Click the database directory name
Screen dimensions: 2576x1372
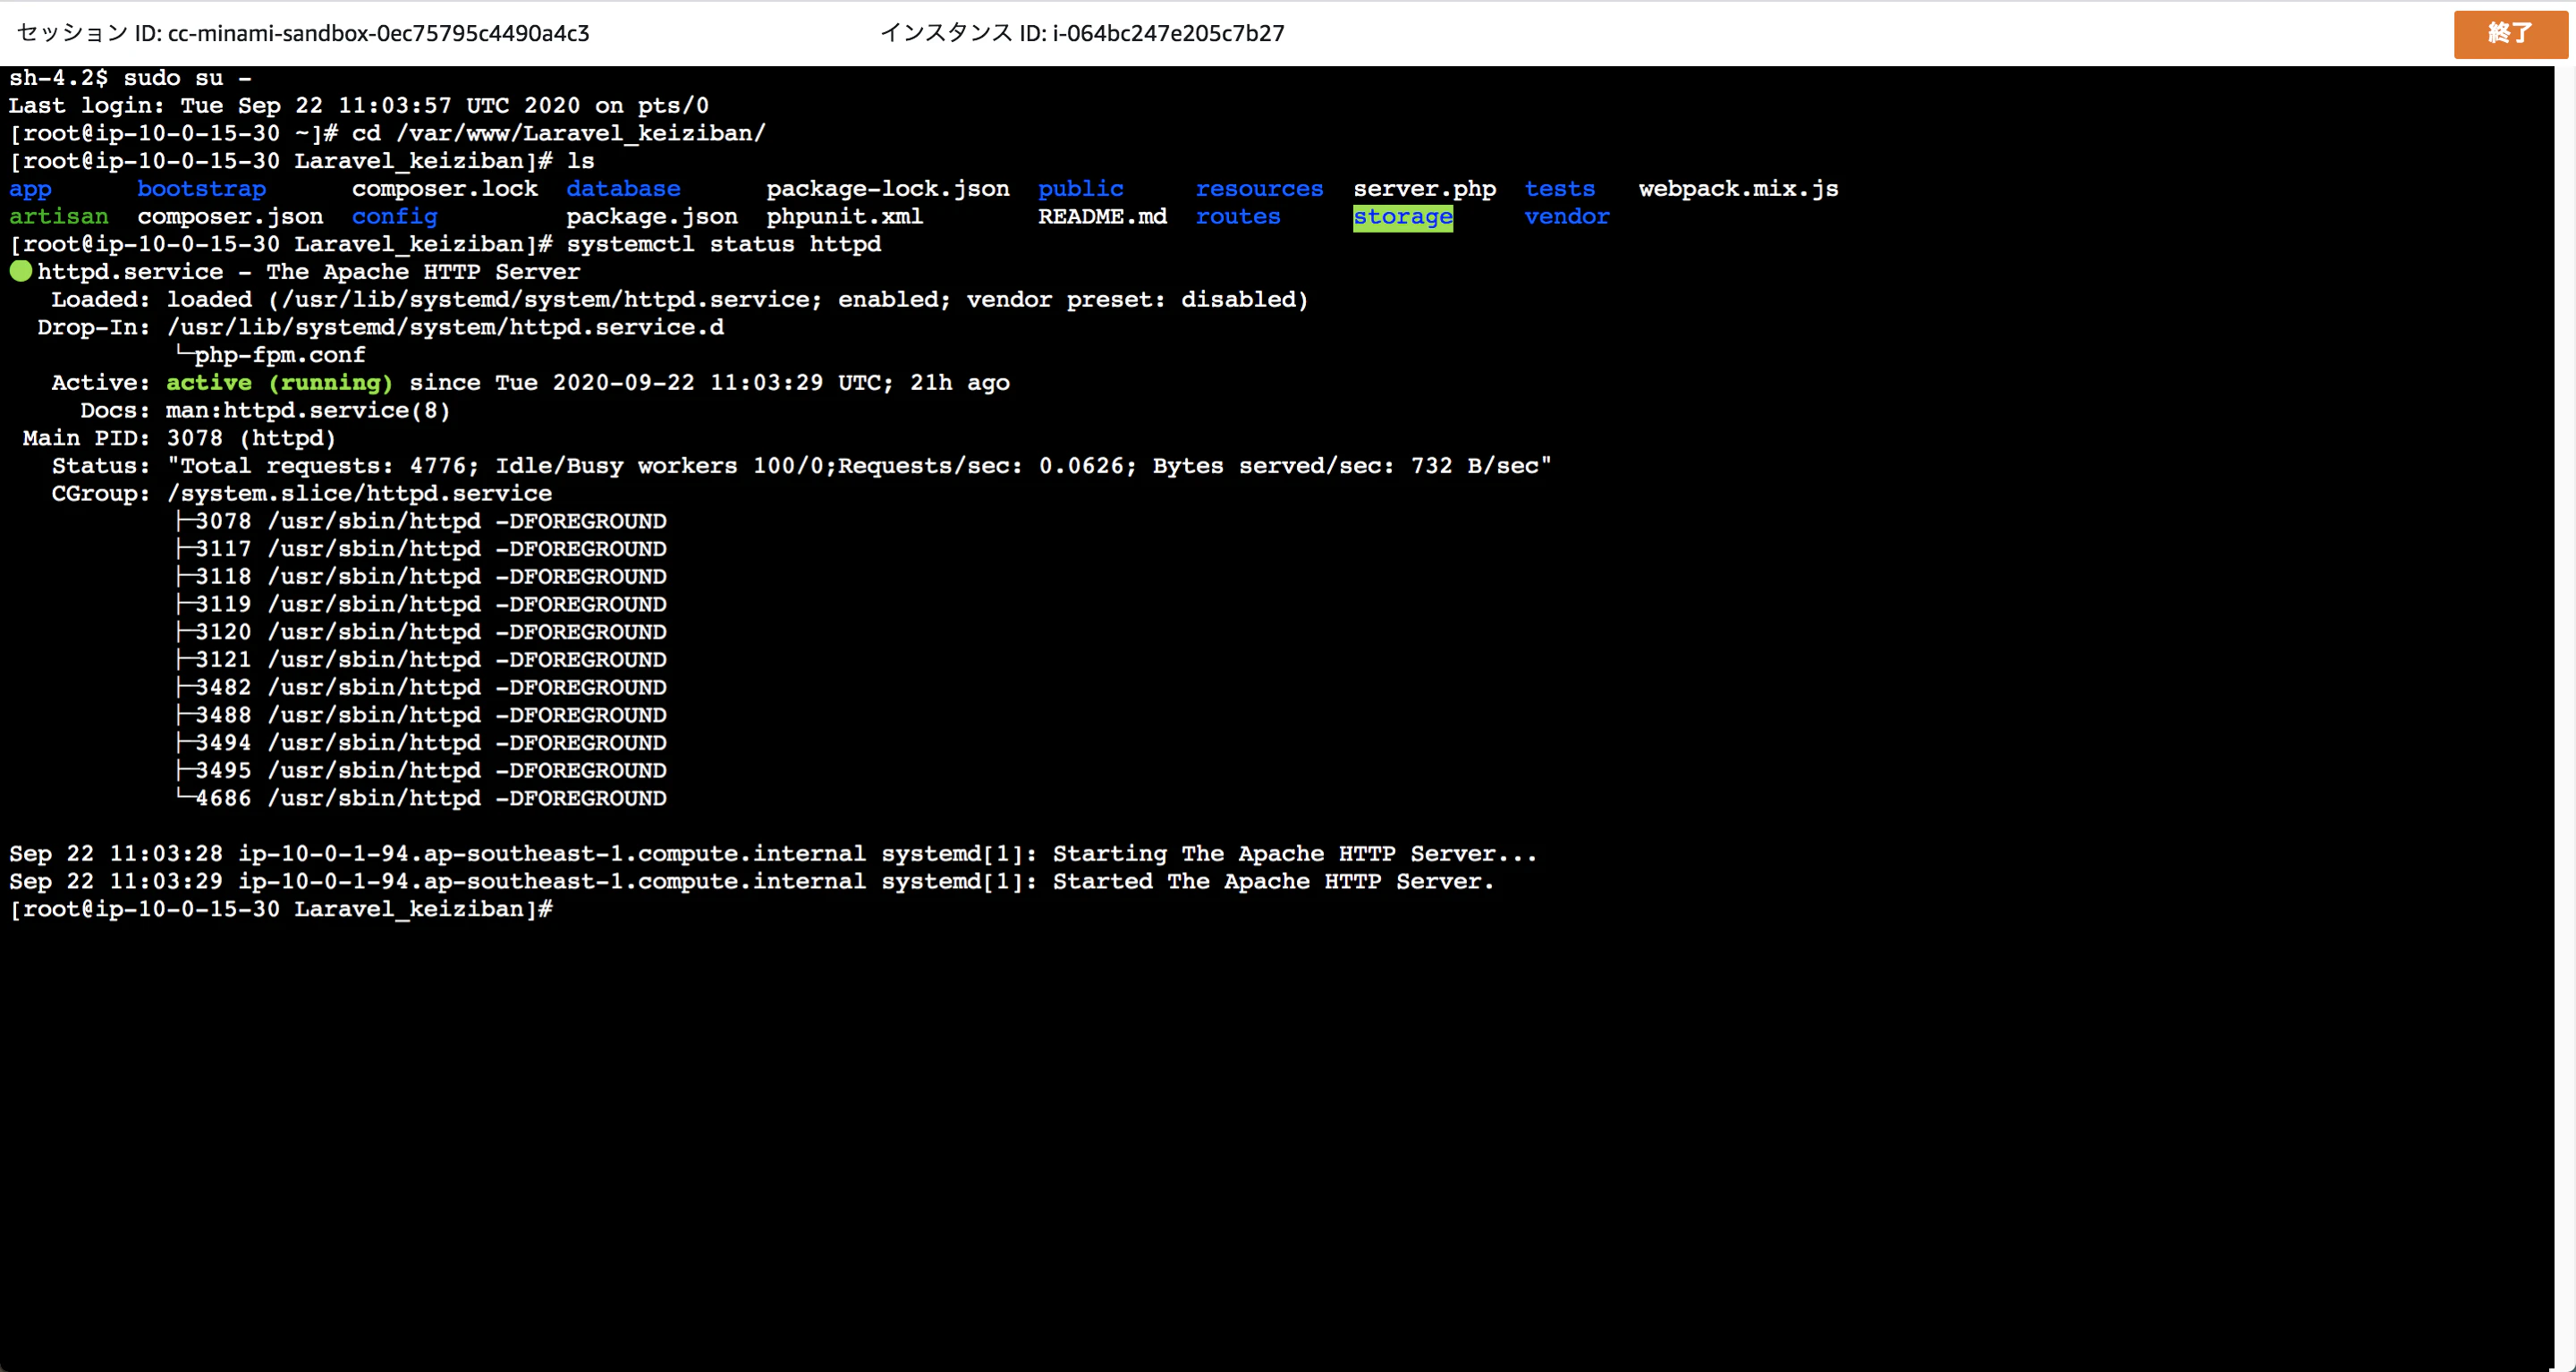[623, 189]
